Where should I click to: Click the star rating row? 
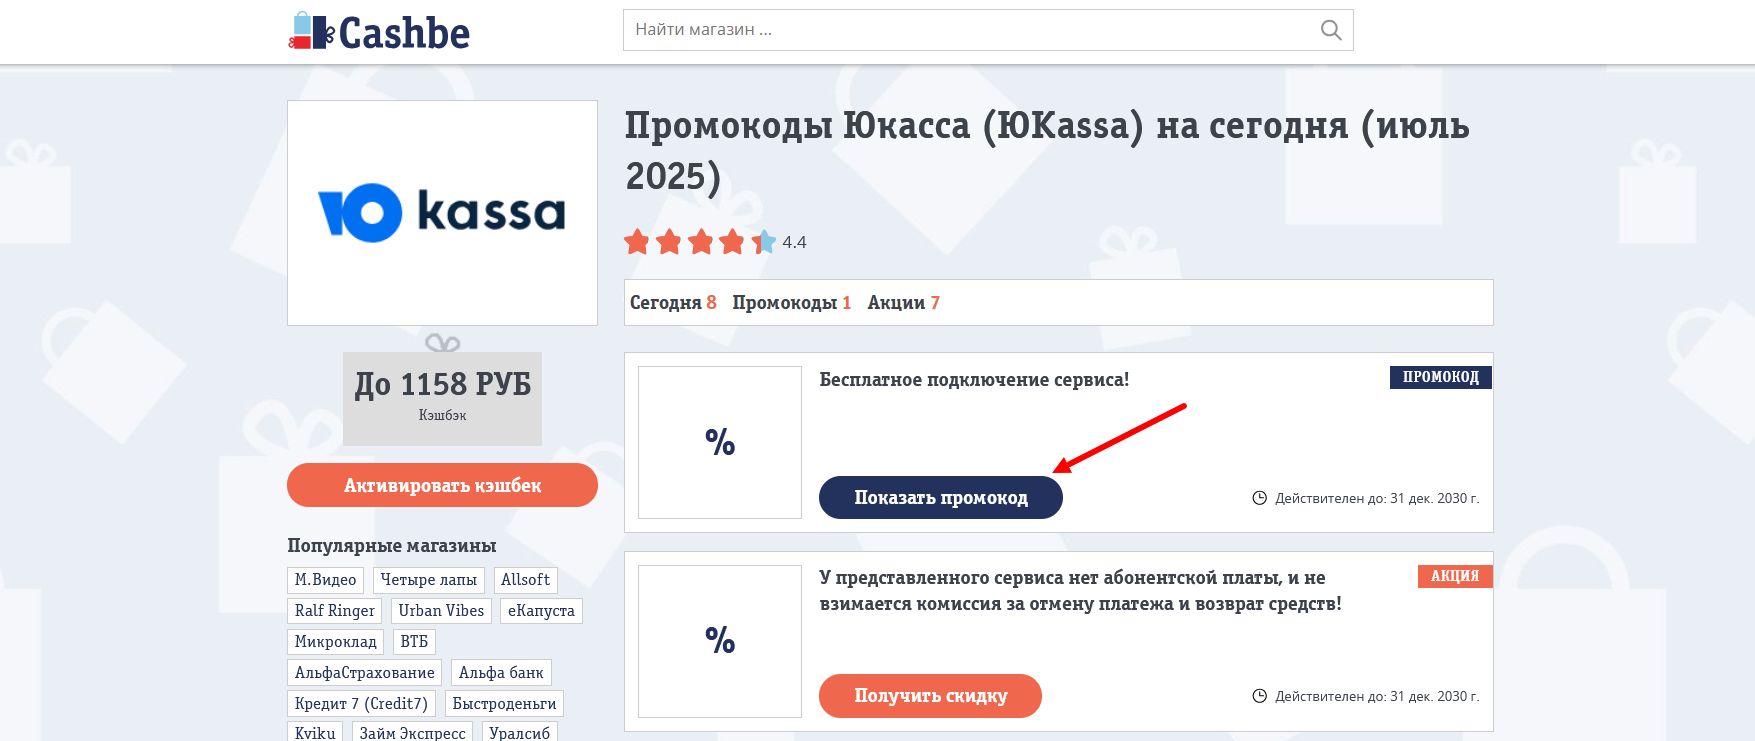[700, 242]
